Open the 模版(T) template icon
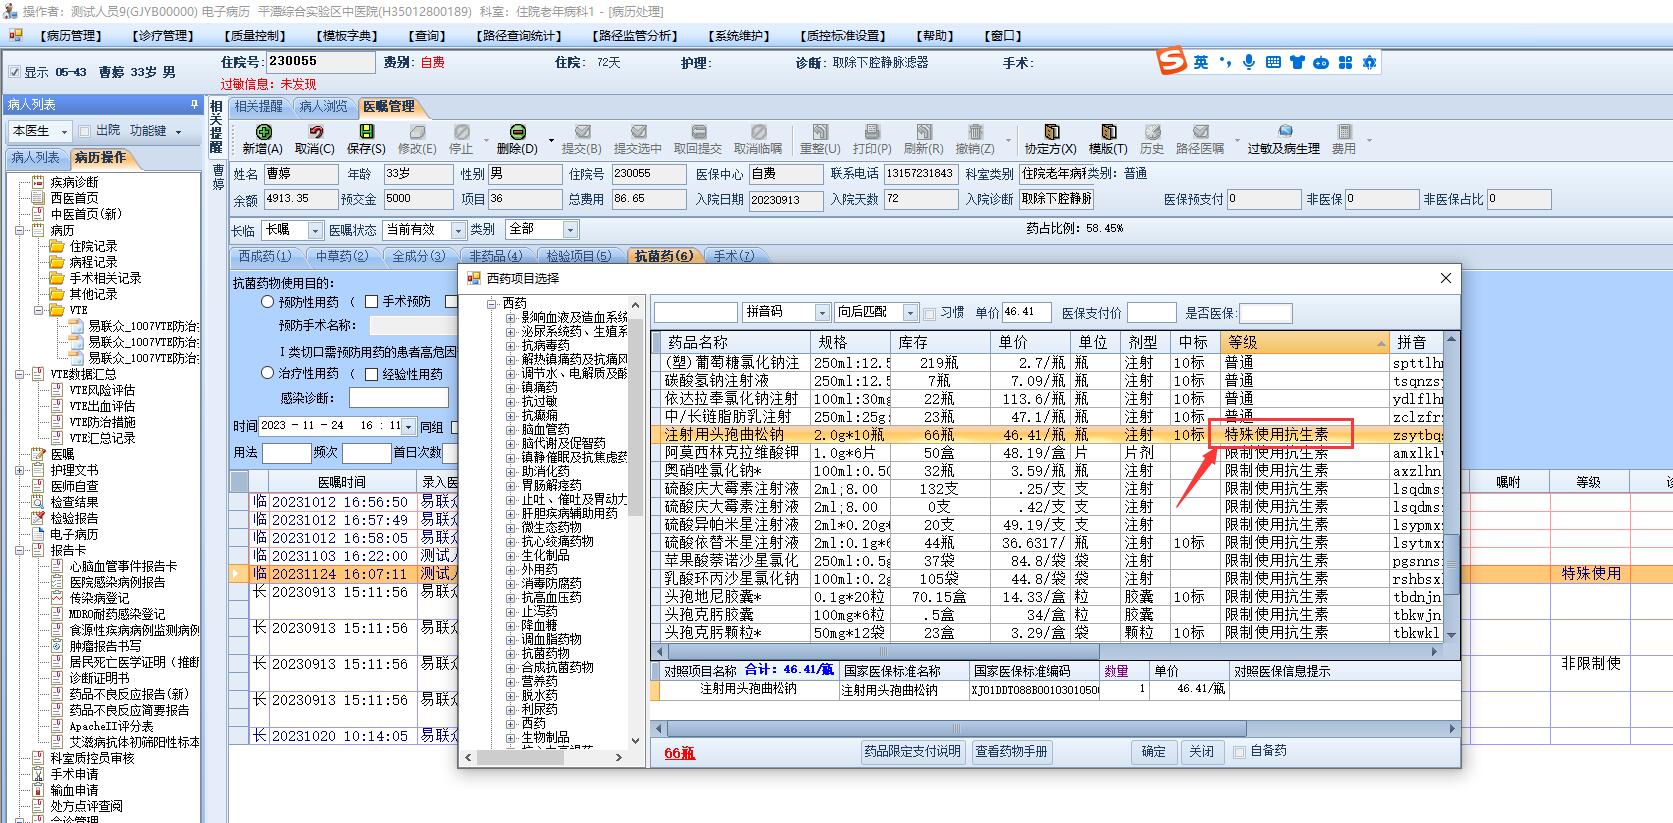Image resolution: width=1673 pixels, height=823 pixels. tap(1108, 132)
